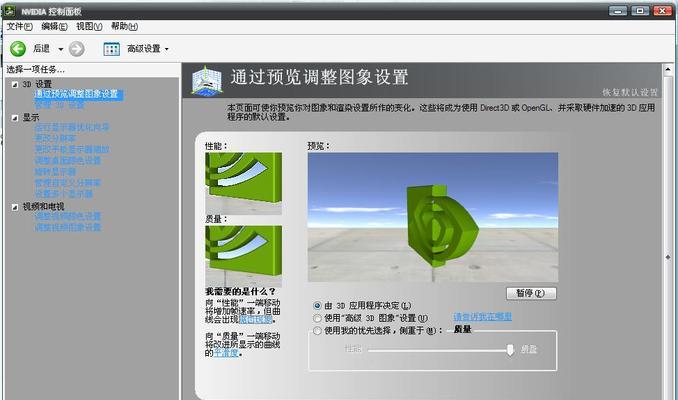Open the 帮助(H) menu
The width and height of the screenshot is (678, 400).
pos(124,27)
